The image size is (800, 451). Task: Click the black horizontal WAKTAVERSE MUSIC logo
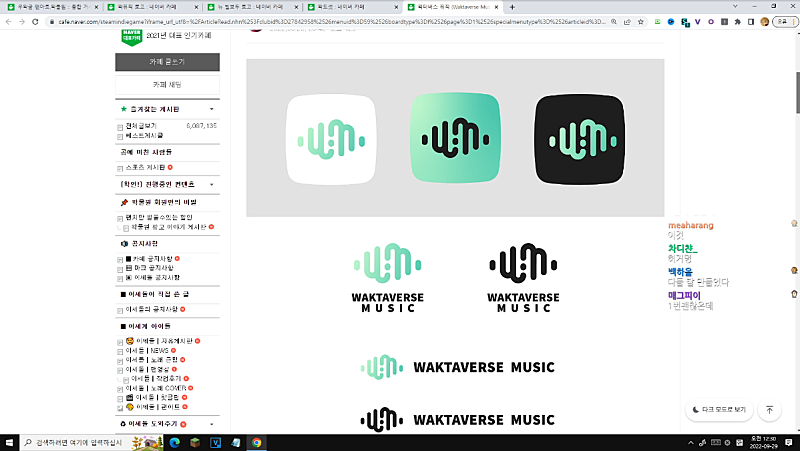click(x=458, y=419)
